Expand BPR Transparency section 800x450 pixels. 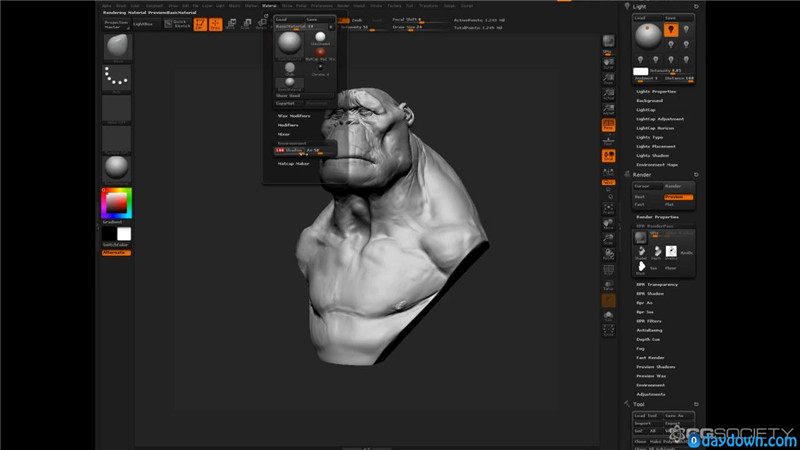pos(657,285)
